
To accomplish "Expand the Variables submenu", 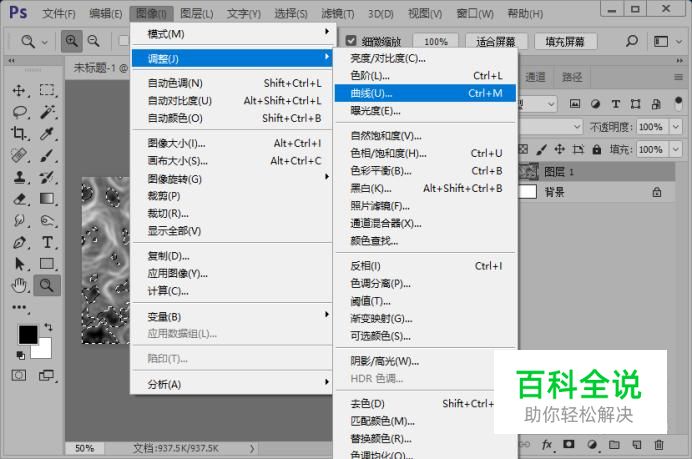I will point(232,316).
